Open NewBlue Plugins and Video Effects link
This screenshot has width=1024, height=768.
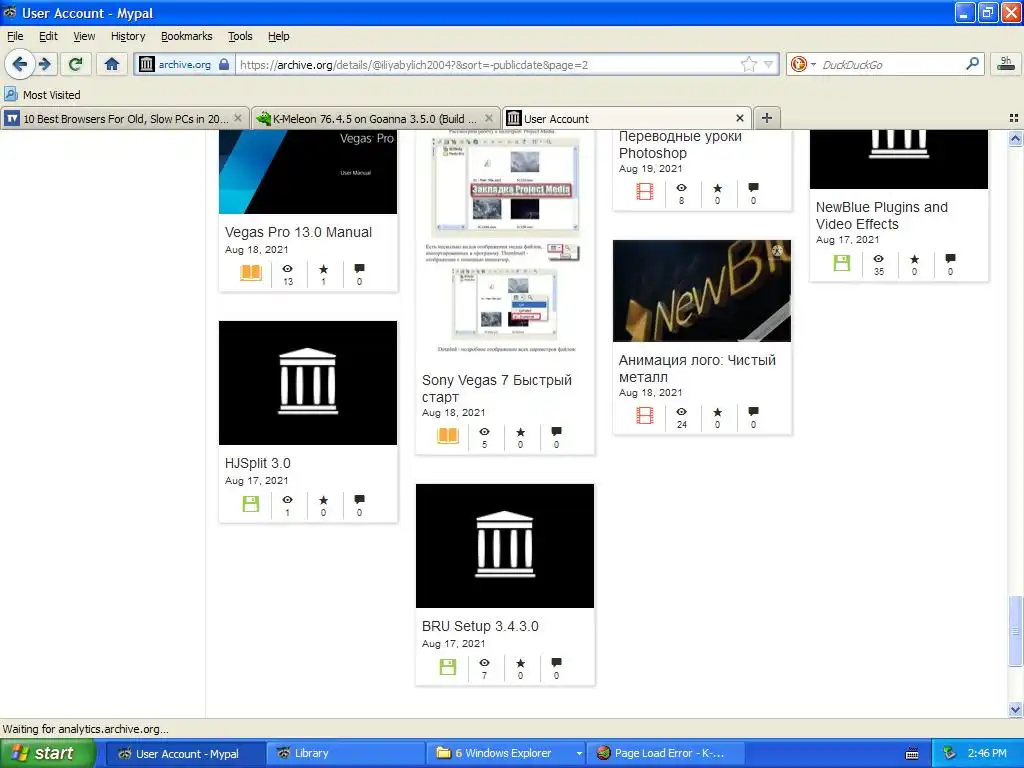(x=881, y=216)
